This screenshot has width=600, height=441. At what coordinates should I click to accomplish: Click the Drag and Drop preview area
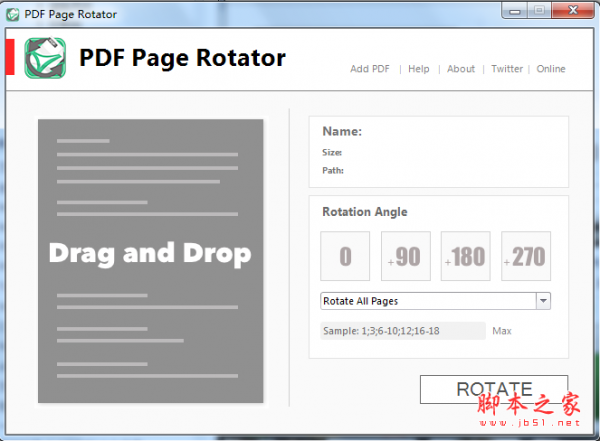click(x=150, y=261)
